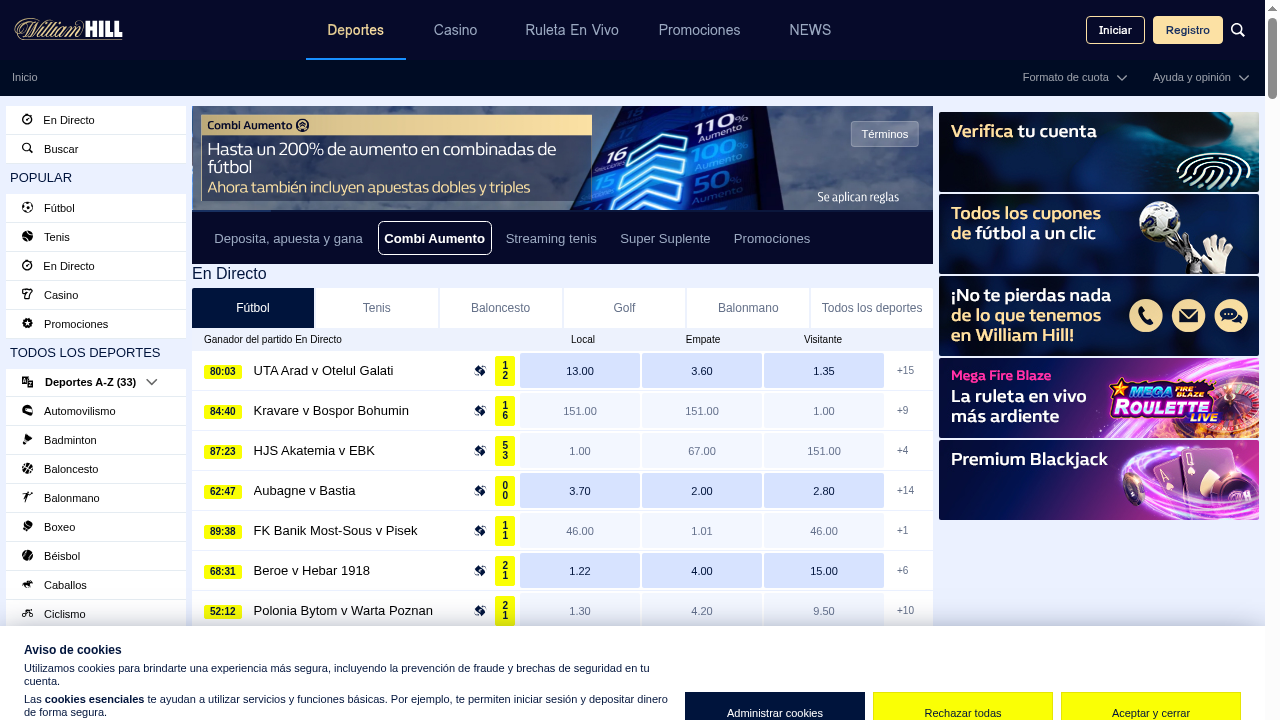Click the Balonmano player icon
Screen dimensions: 1280x720
27,498
